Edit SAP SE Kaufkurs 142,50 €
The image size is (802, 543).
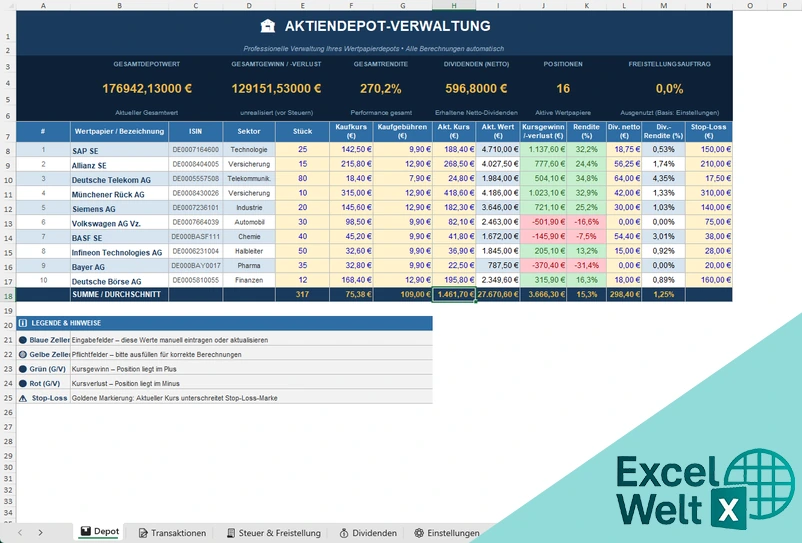tap(351, 150)
